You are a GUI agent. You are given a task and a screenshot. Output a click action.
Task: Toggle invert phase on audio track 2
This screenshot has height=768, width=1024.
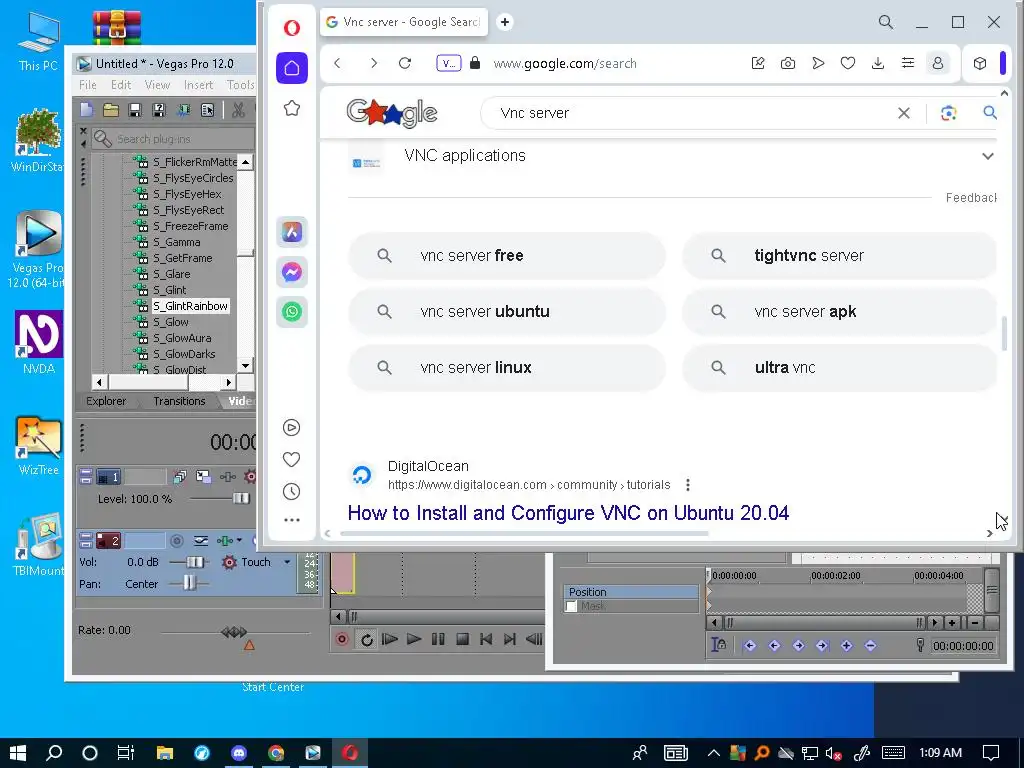(x=201, y=541)
